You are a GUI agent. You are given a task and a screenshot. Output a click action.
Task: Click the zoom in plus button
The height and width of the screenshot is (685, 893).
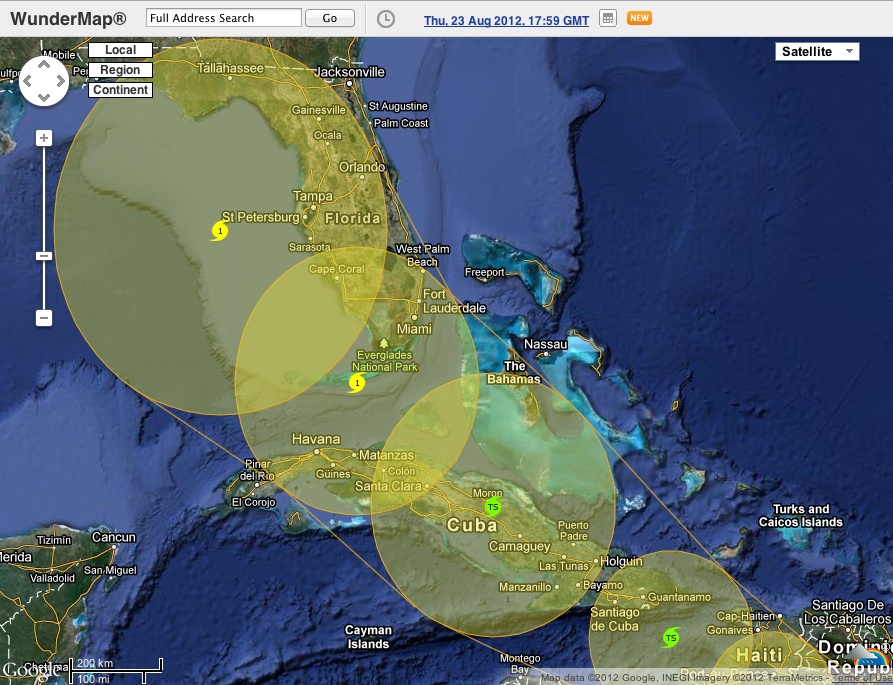44,139
